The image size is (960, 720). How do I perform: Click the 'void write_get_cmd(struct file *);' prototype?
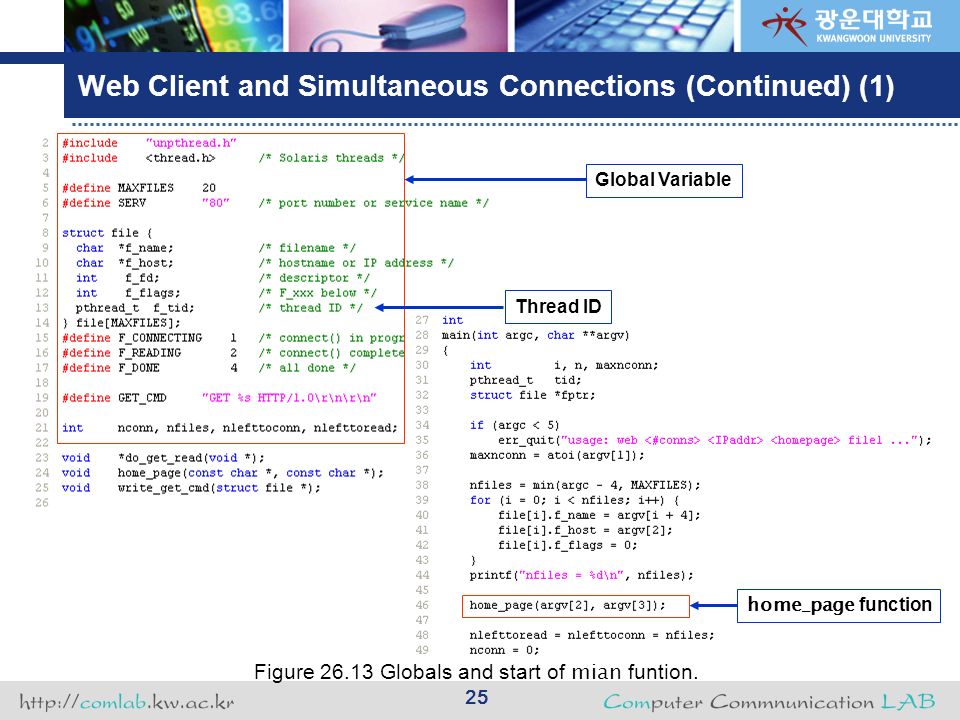click(x=191, y=488)
